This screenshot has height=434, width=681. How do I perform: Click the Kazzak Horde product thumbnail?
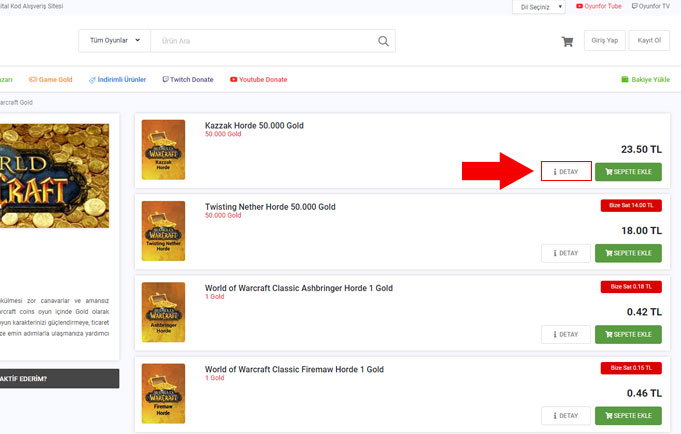pos(163,150)
